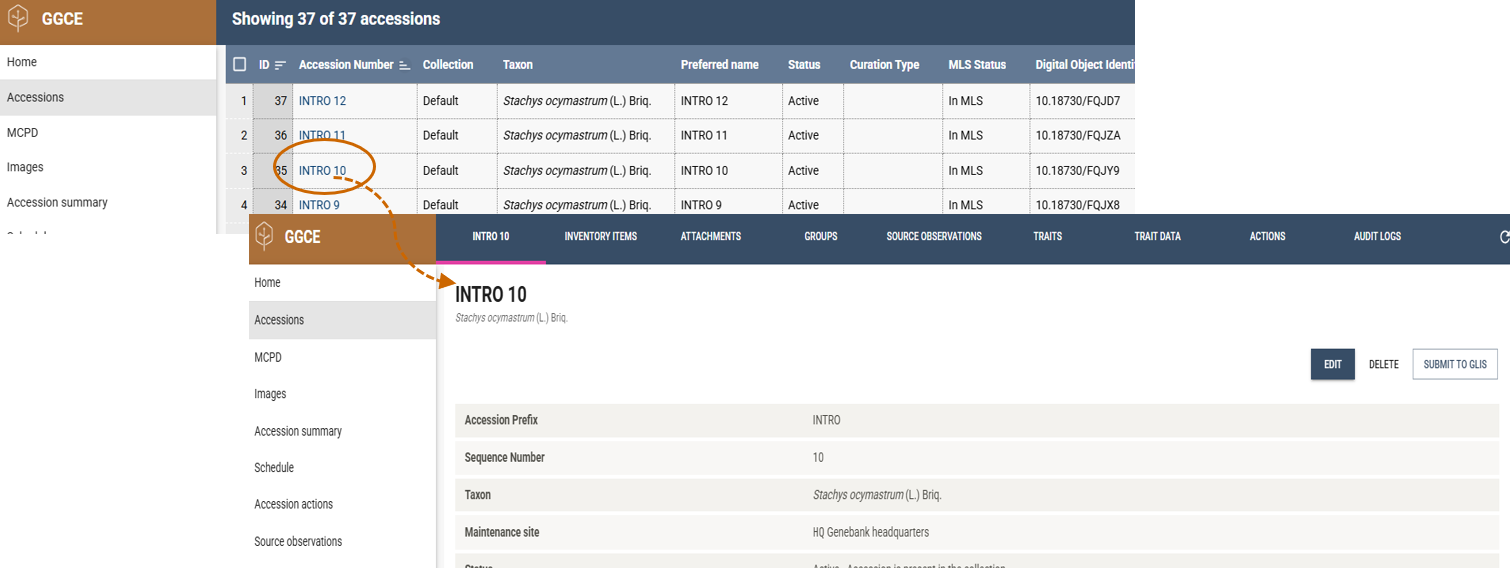The height and width of the screenshot is (568, 1510).
Task: Select Source observations in the sidebar
Action: [x=298, y=541]
